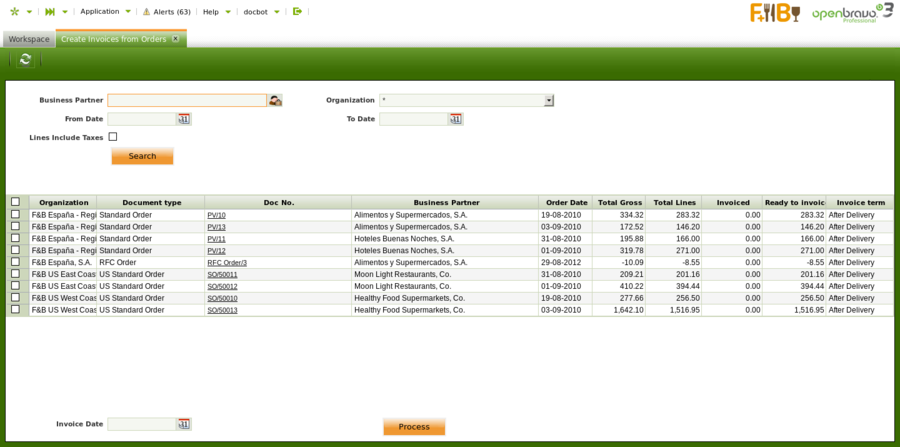This screenshot has width=900, height=447.
Task: Enable the Lines Include Taxes checkbox
Action: pyautogui.click(x=113, y=137)
